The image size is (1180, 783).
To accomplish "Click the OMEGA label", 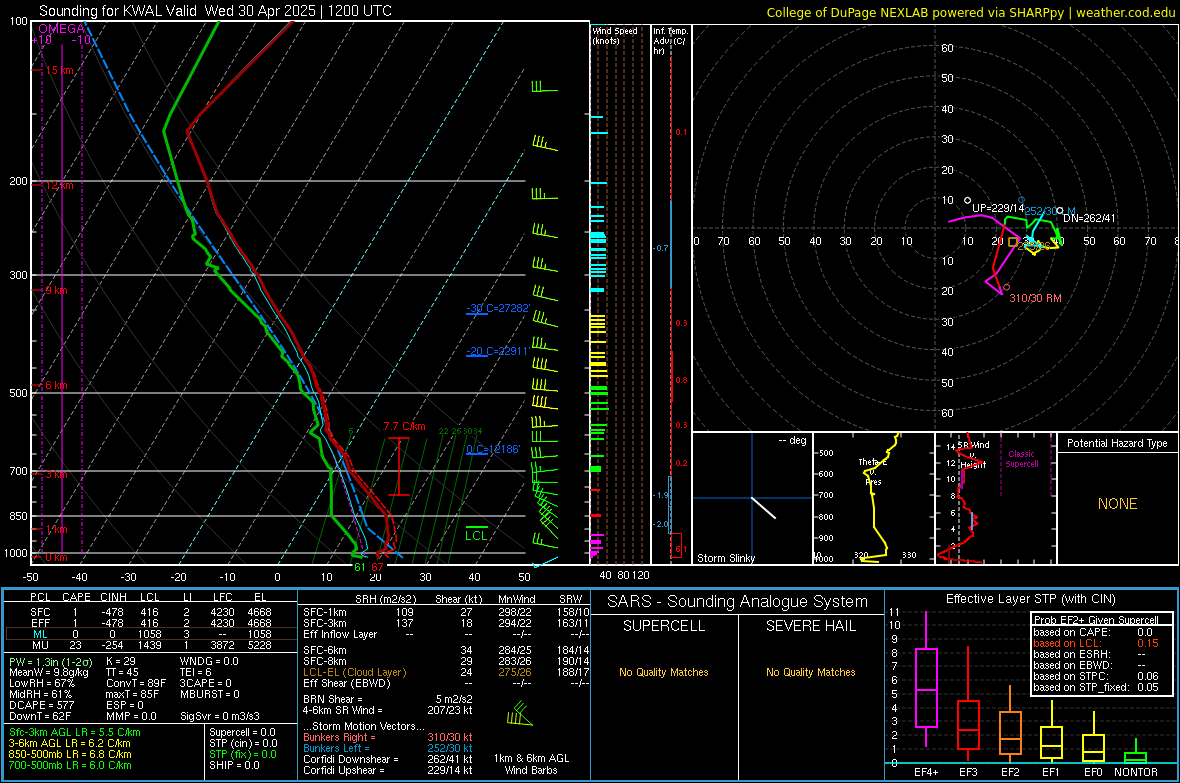I will tap(61, 29).
